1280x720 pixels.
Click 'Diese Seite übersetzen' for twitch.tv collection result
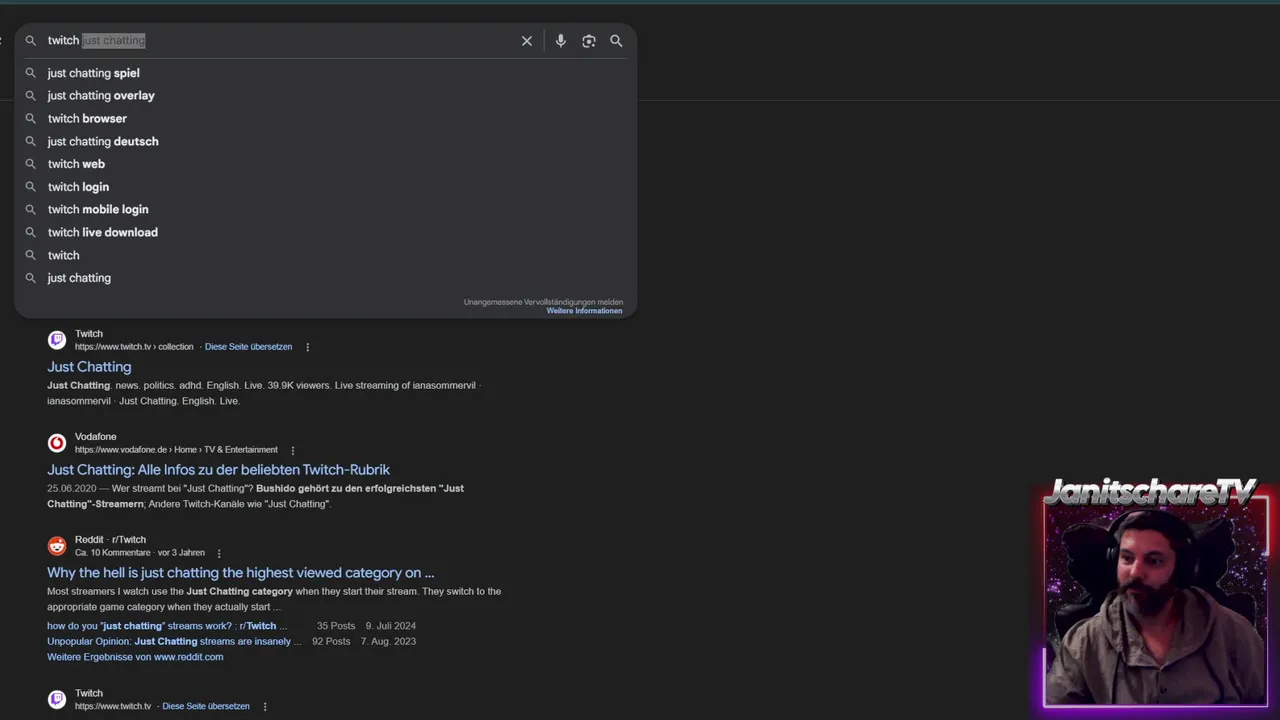coord(248,347)
